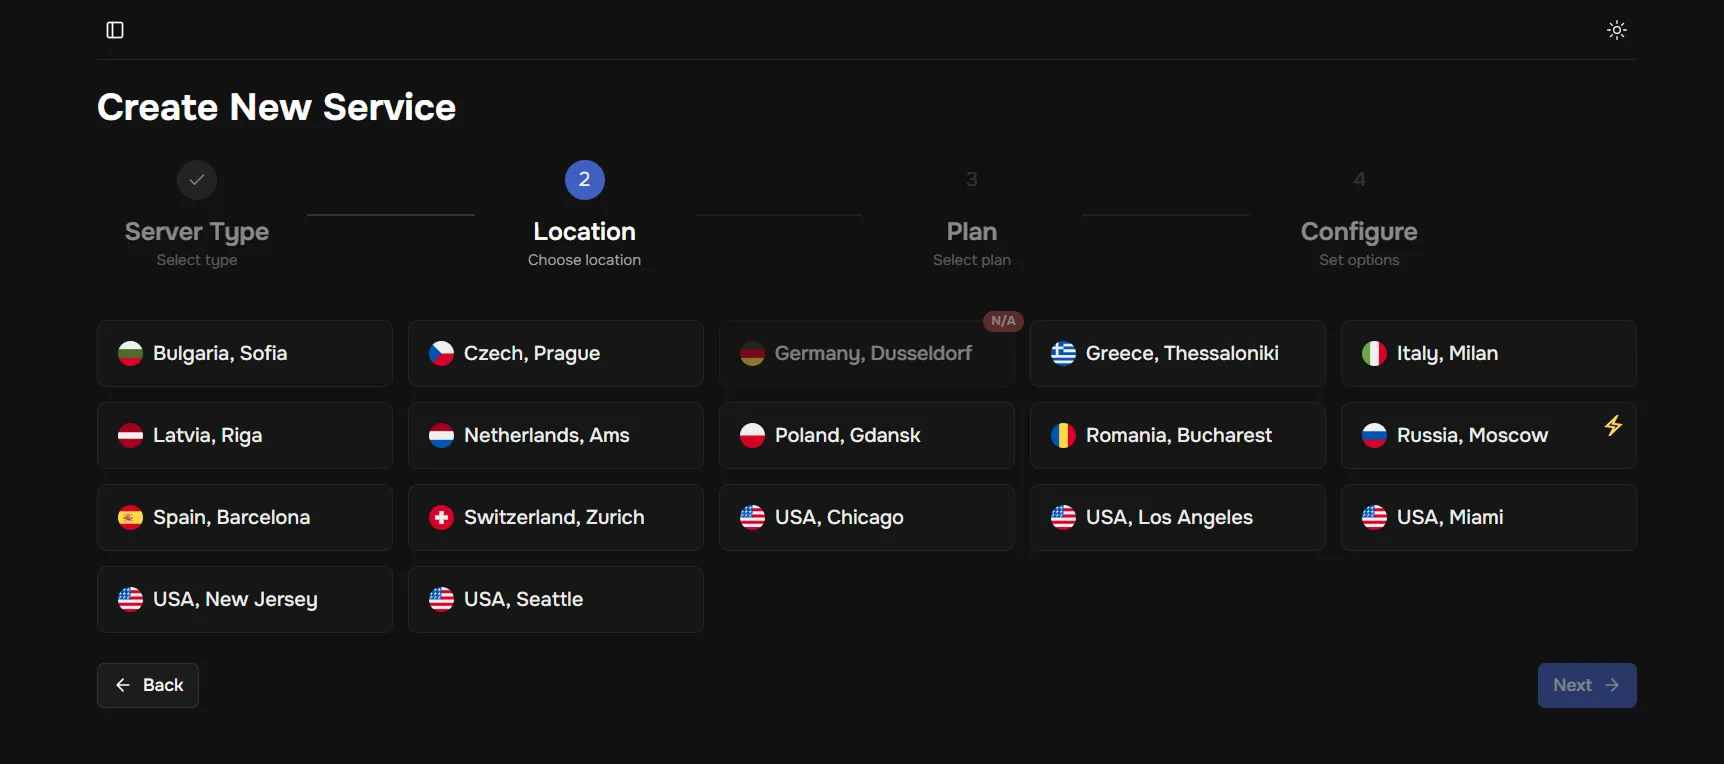Select Czech, Prague location card
Viewport: 1724px width, 764px height.
coord(556,353)
